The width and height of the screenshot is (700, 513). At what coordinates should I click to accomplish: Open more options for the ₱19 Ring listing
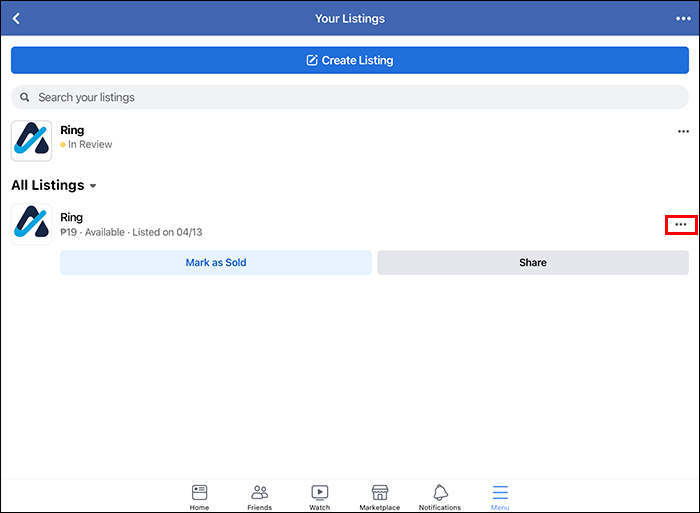pyautogui.click(x=681, y=225)
